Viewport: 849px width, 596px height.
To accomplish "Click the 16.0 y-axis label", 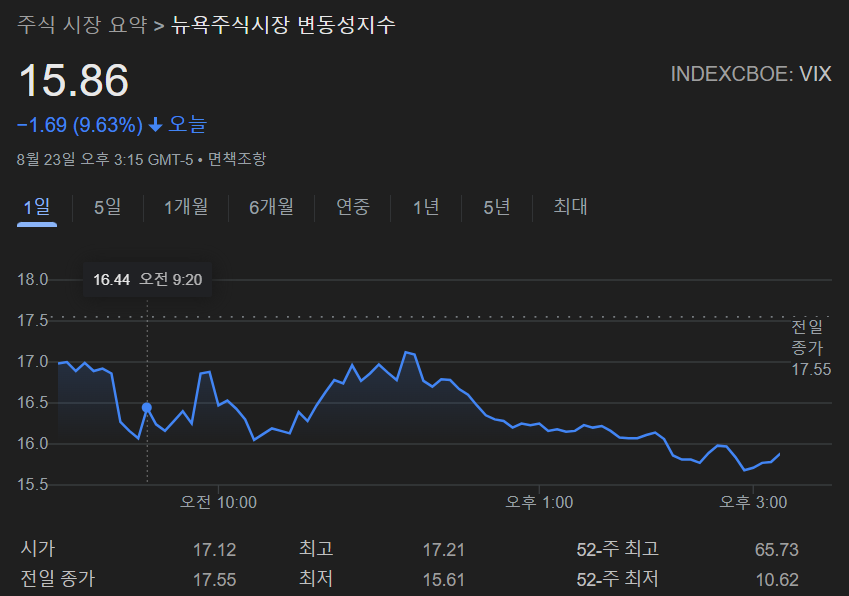I will pos(32,444).
